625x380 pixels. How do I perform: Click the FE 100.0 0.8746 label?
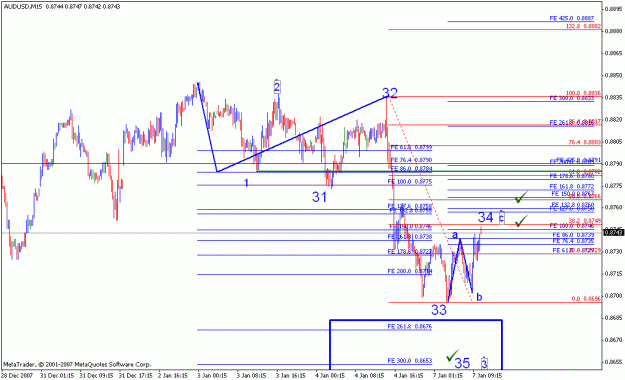coord(572,226)
